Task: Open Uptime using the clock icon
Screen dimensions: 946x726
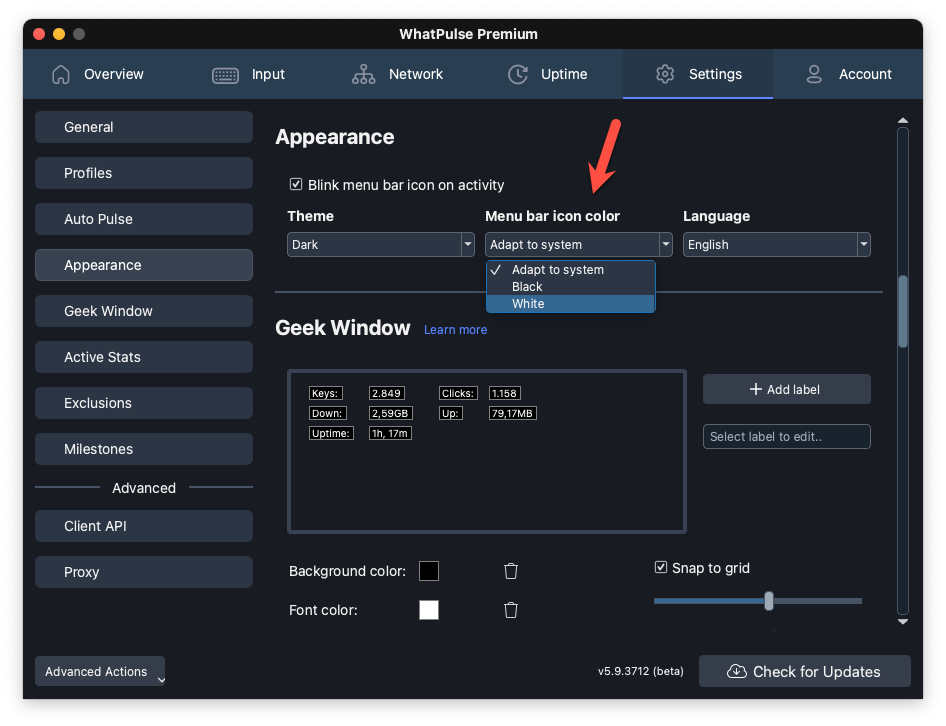Action: coord(517,74)
